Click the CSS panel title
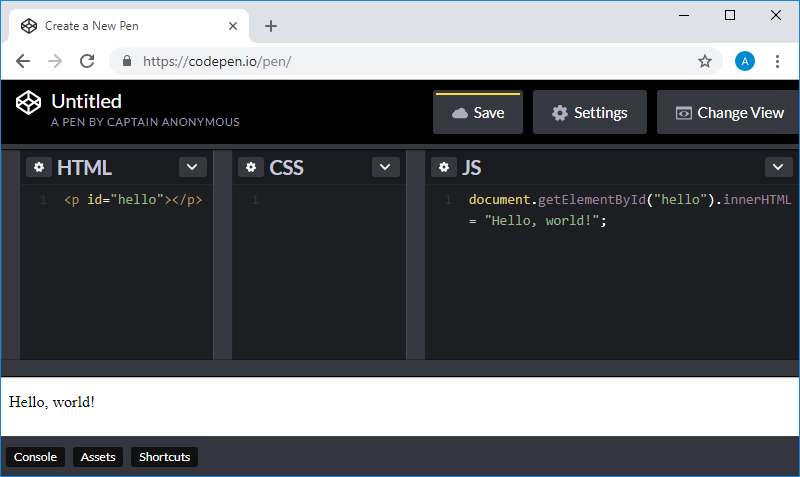The height and width of the screenshot is (477, 800). pyautogui.click(x=286, y=168)
